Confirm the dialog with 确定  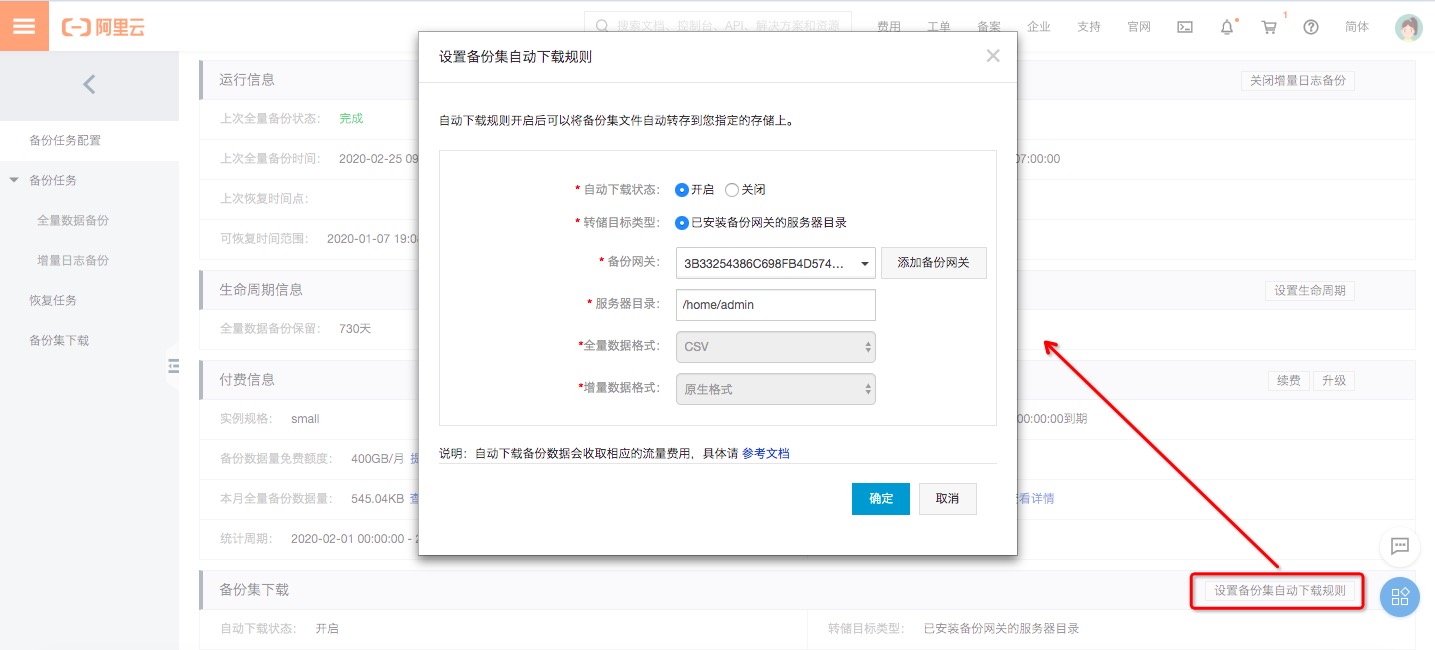(x=881, y=499)
